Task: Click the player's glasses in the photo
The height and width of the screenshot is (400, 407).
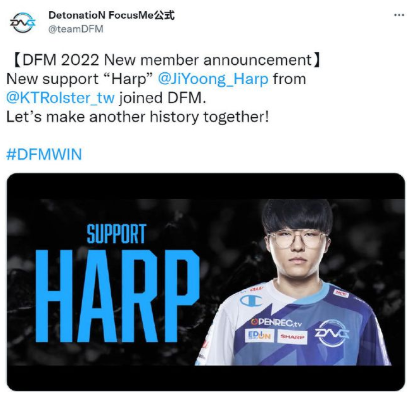Action: (x=296, y=238)
